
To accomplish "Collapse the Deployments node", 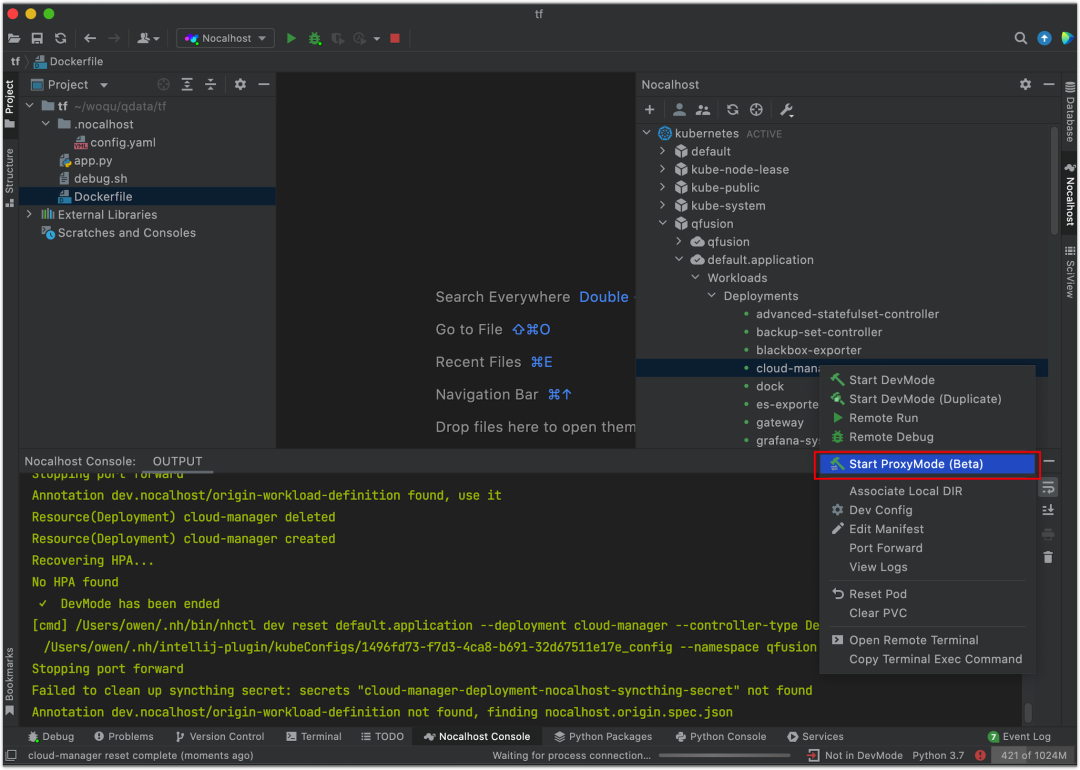I will [712, 295].
